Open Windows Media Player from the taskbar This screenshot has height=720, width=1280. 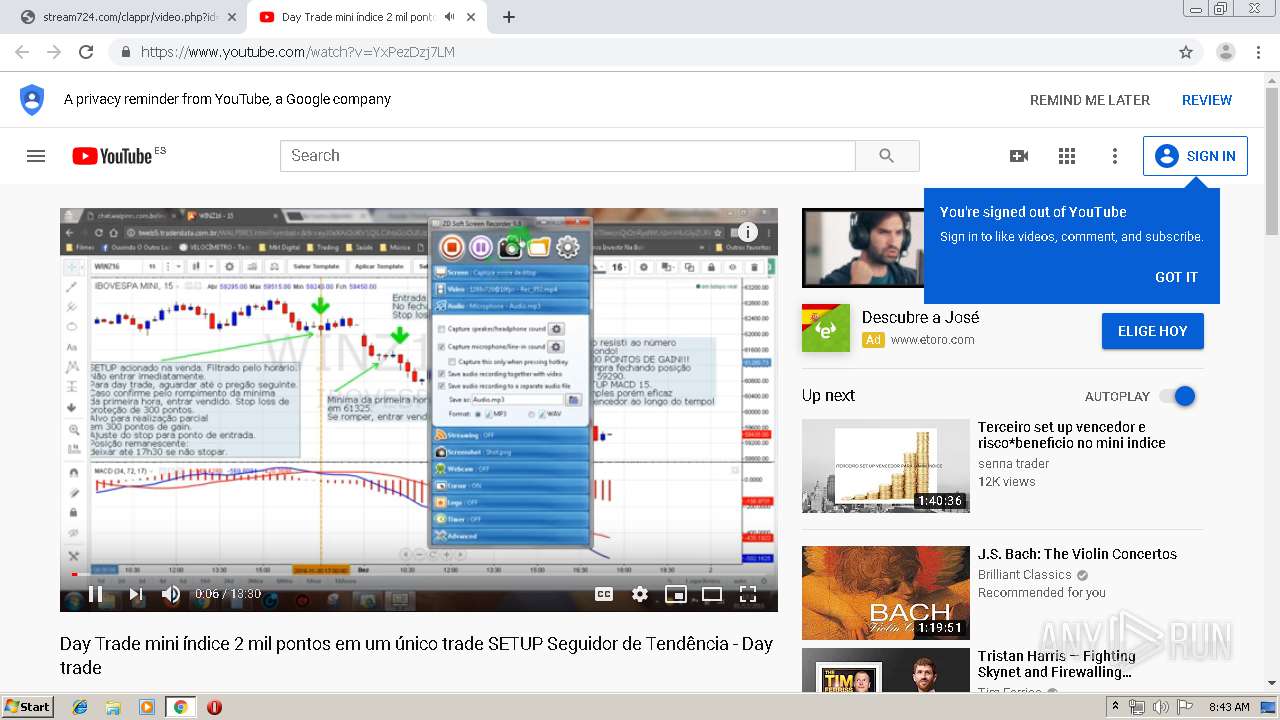[147, 707]
